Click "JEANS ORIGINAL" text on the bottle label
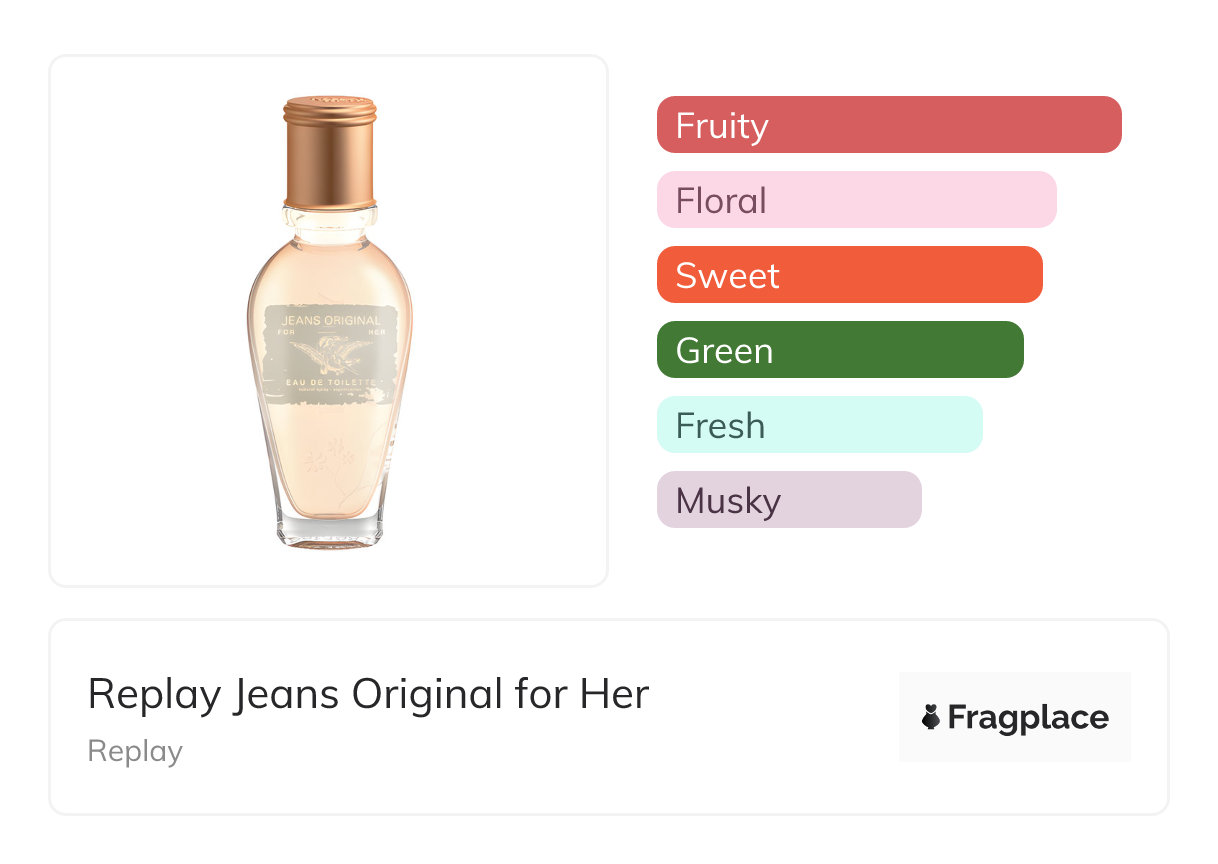This screenshot has height=864, width=1218. coord(330,320)
